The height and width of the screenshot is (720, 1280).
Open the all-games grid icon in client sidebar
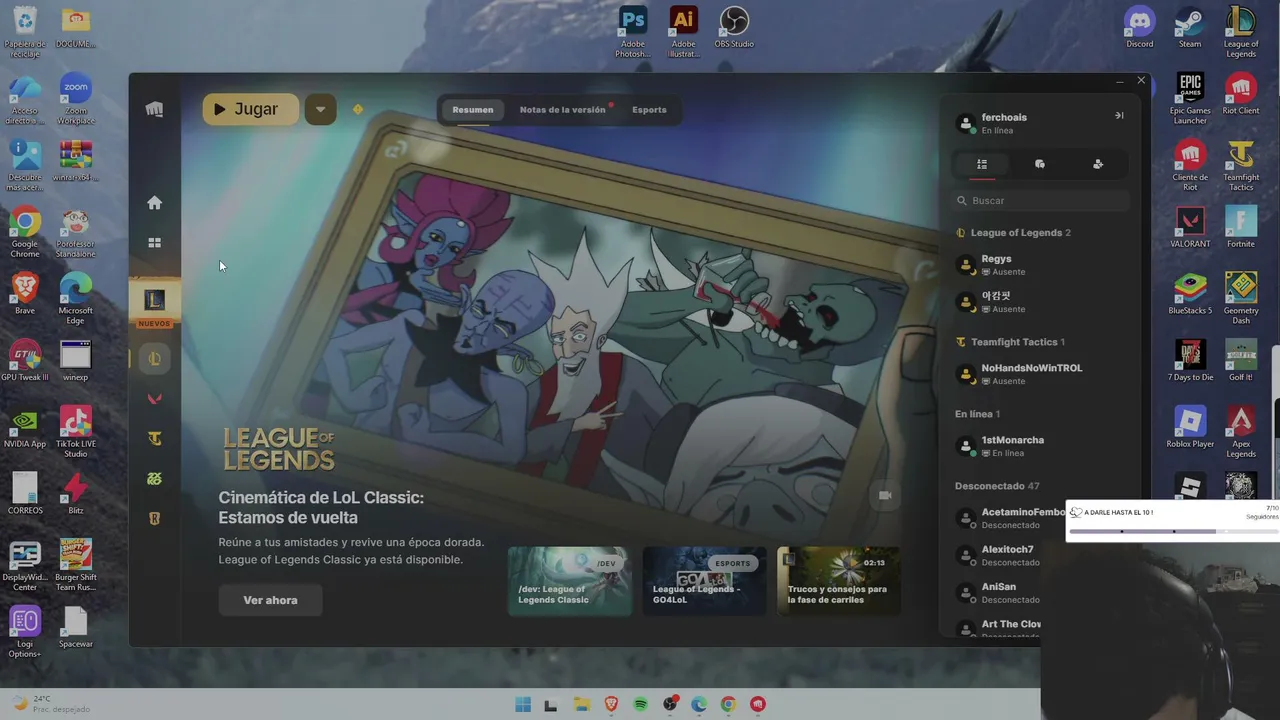point(154,242)
